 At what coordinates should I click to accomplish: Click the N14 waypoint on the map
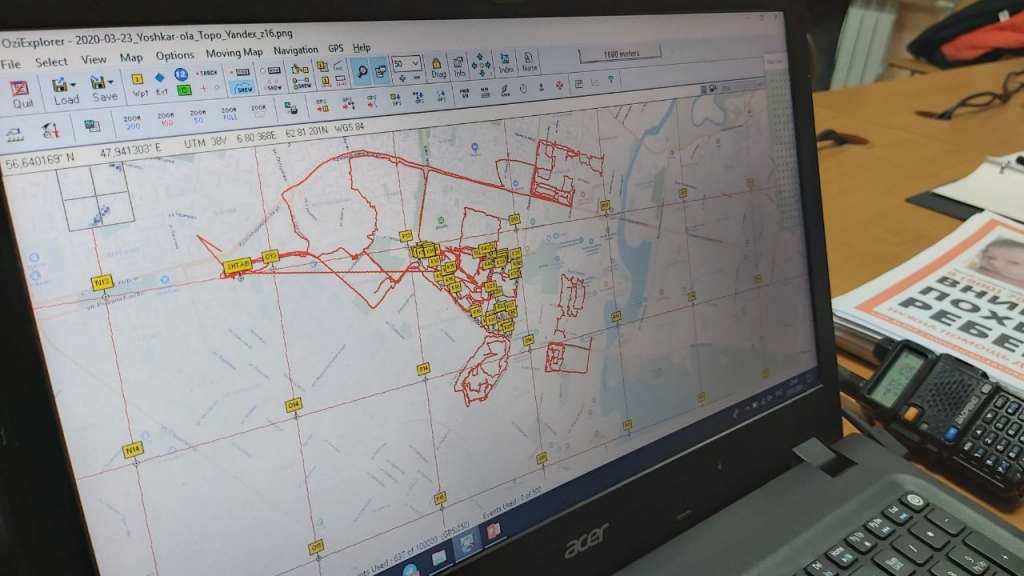coord(133,450)
